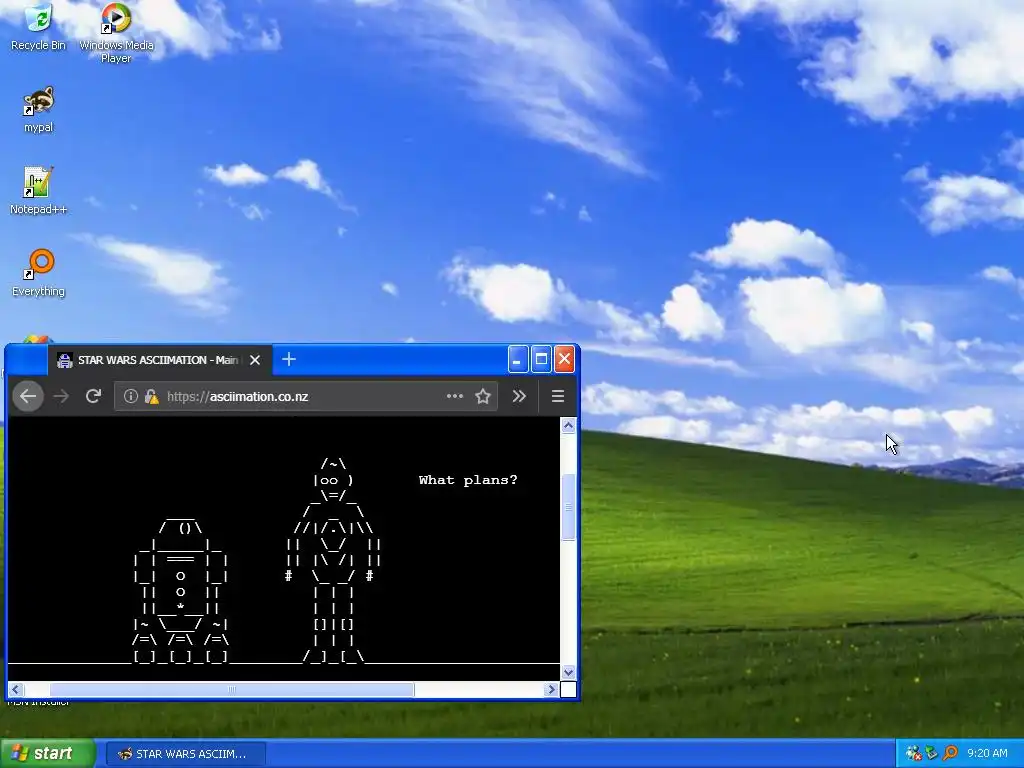Click the Everything search tray icon

(950, 753)
